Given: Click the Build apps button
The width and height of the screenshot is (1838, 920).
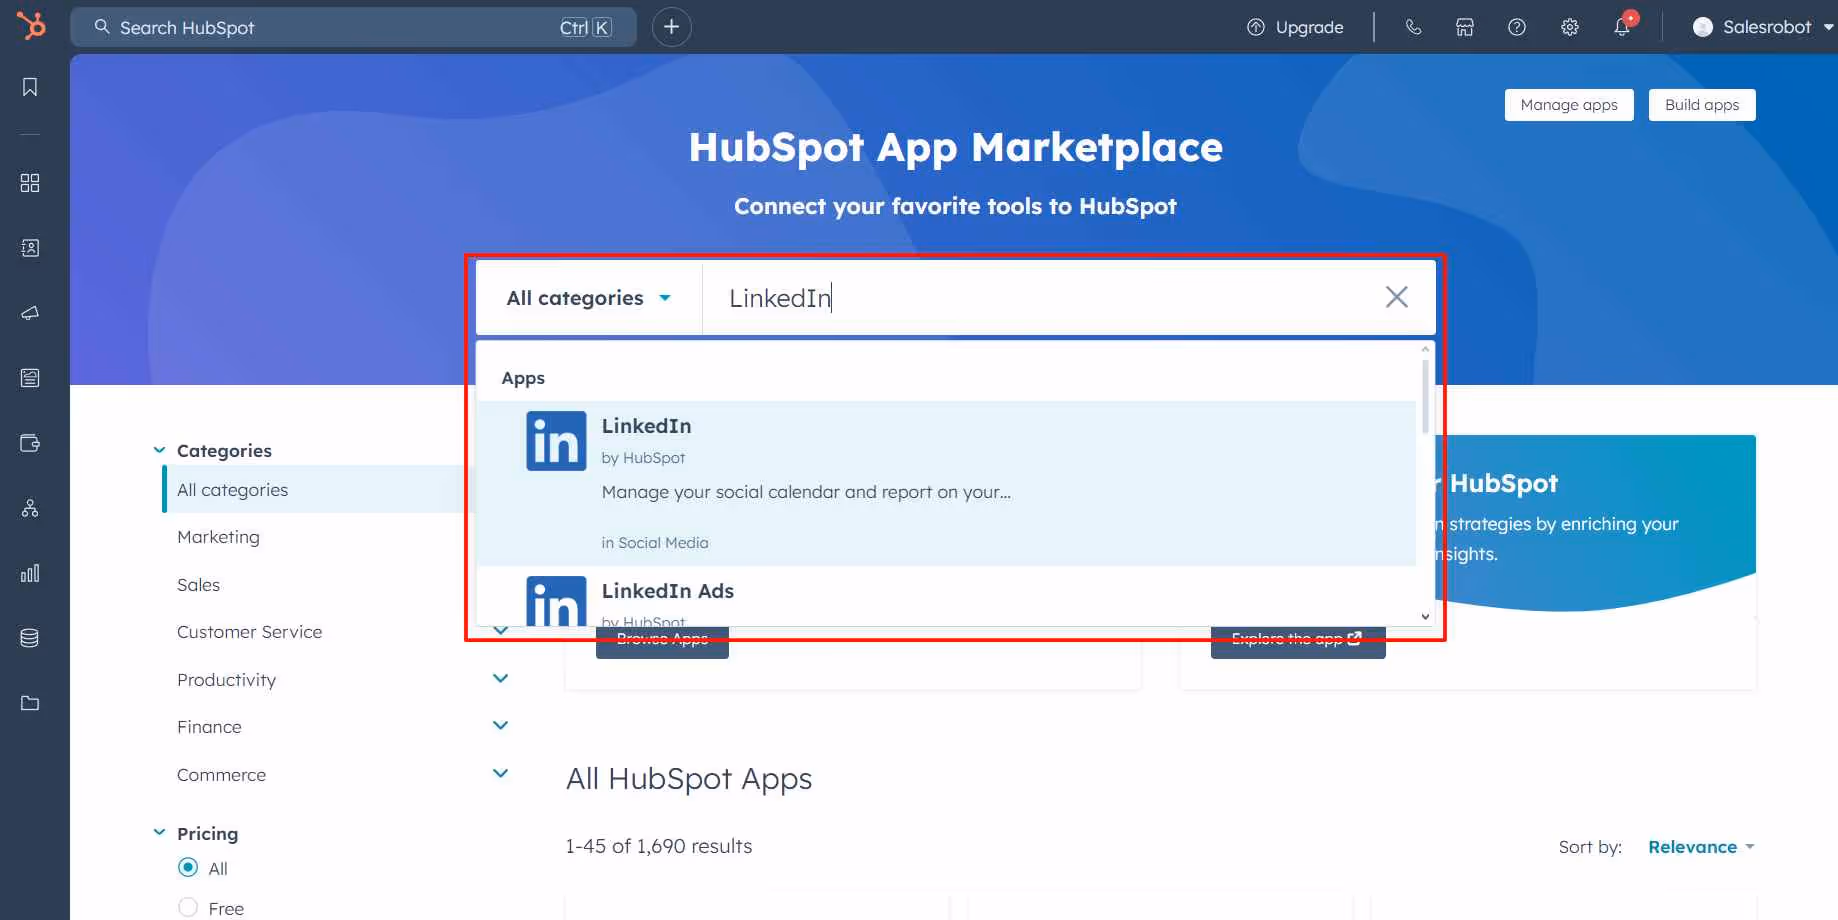Looking at the screenshot, I should pyautogui.click(x=1701, y=104).
